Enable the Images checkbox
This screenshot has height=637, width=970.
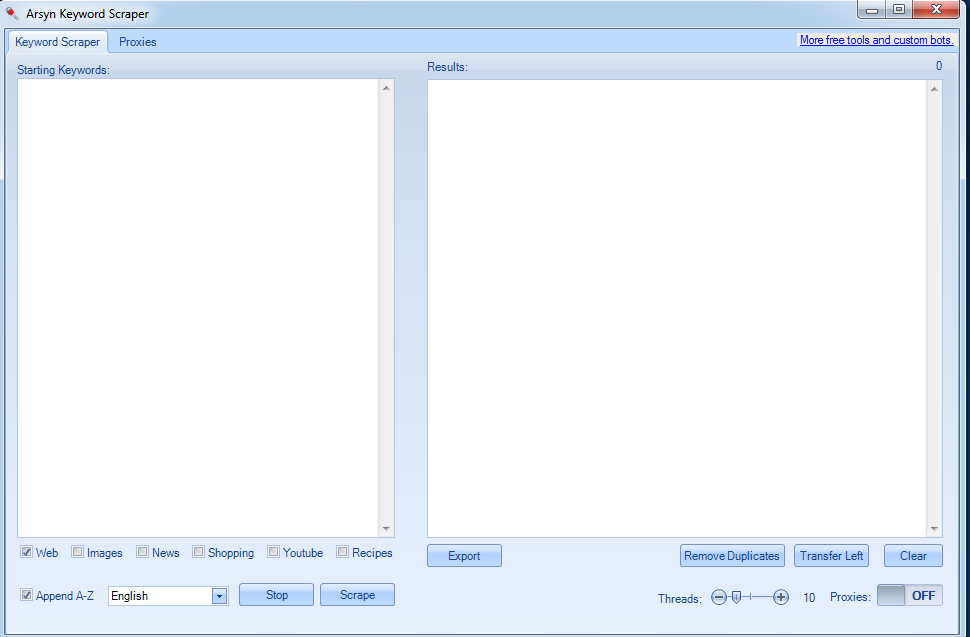(78, 552)
